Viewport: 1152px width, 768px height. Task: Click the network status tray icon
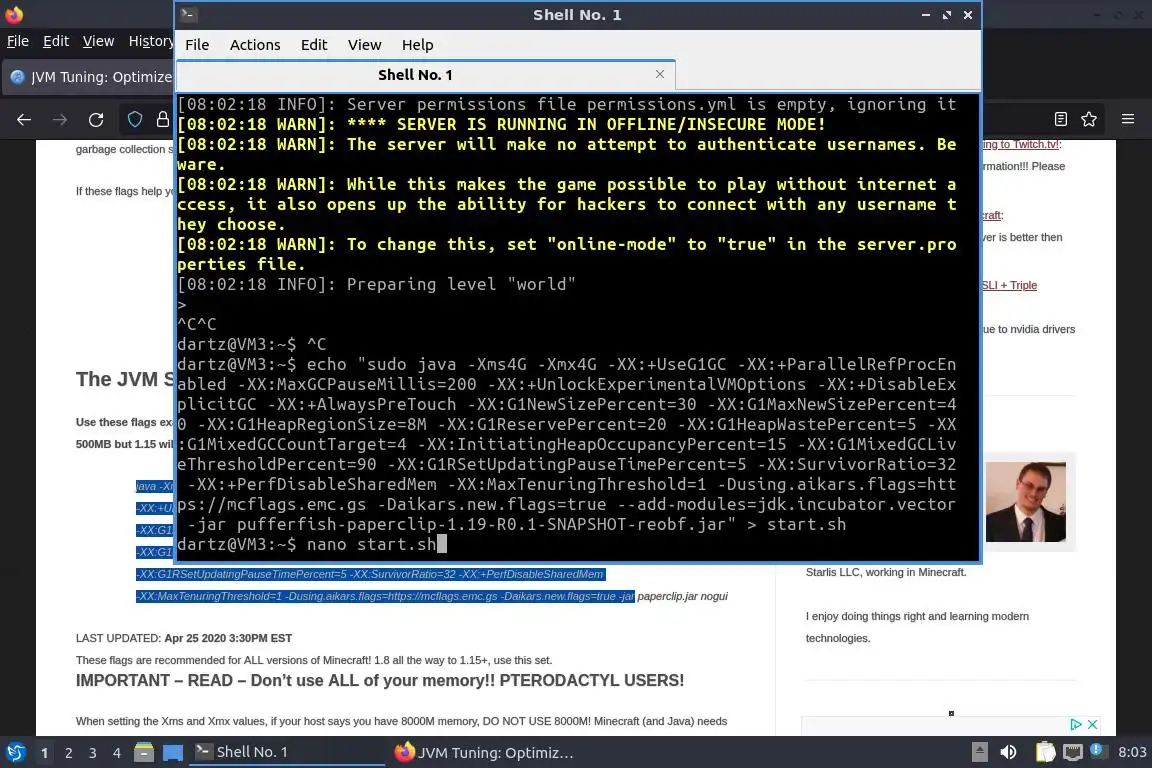coord(1073,752)
